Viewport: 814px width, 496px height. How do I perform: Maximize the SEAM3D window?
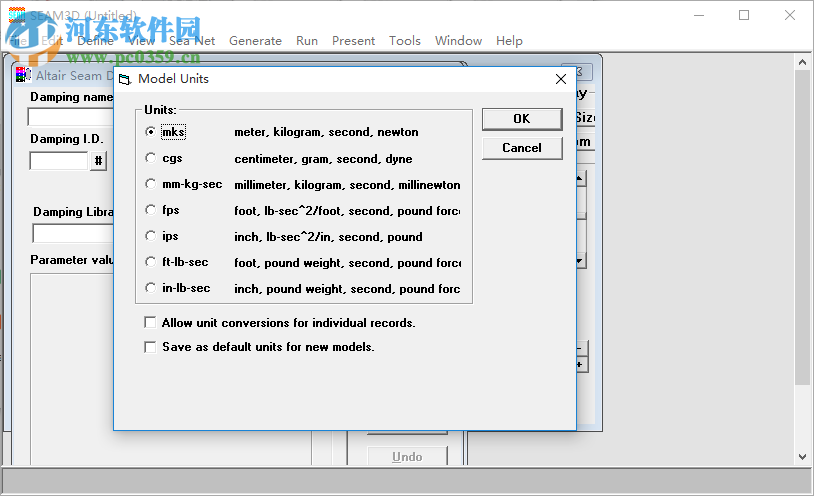tap(744, 15)
